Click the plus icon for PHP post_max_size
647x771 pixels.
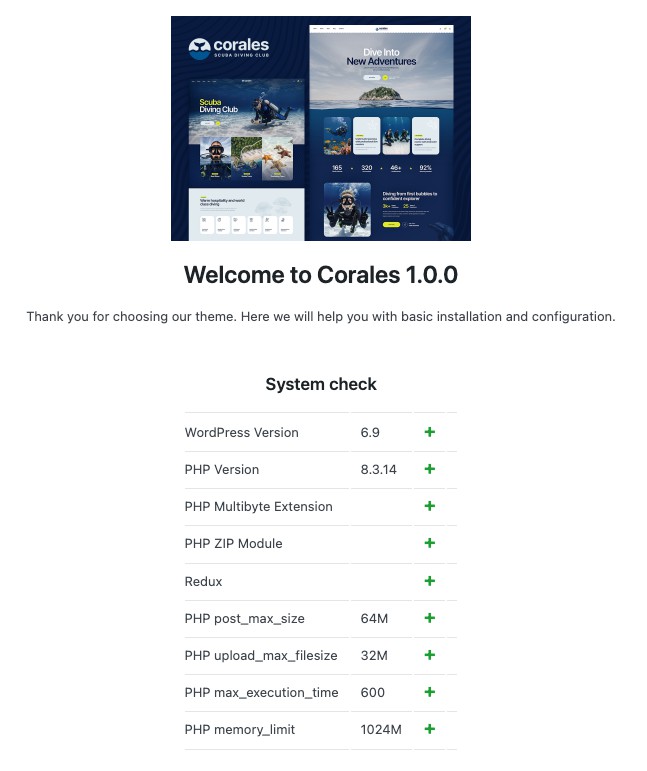tap(430, 618)
